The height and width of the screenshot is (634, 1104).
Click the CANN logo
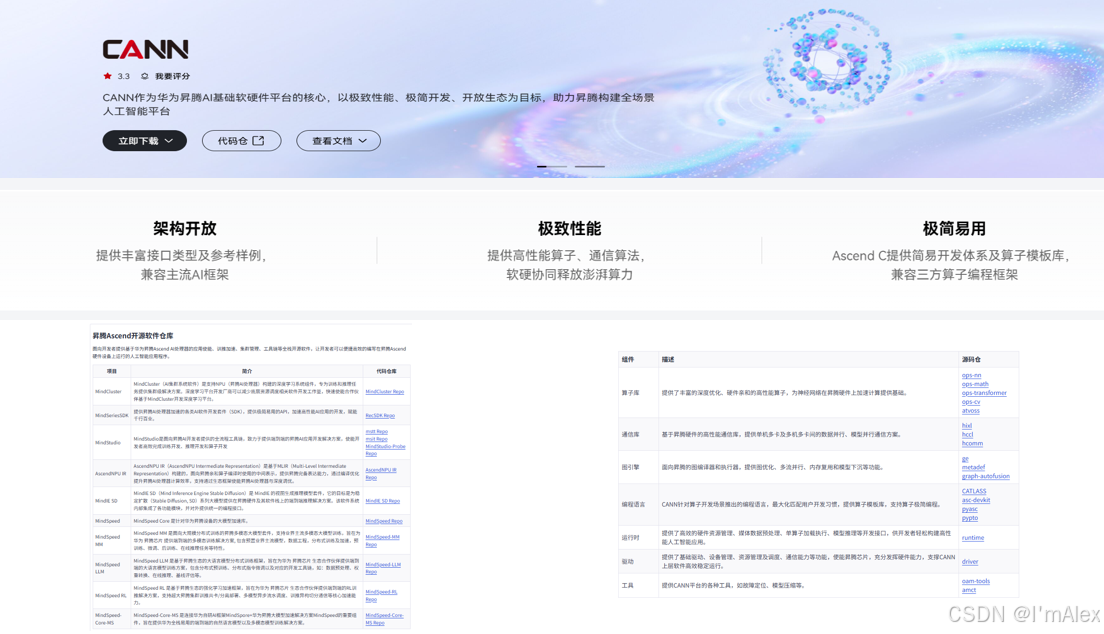point(146,47)
